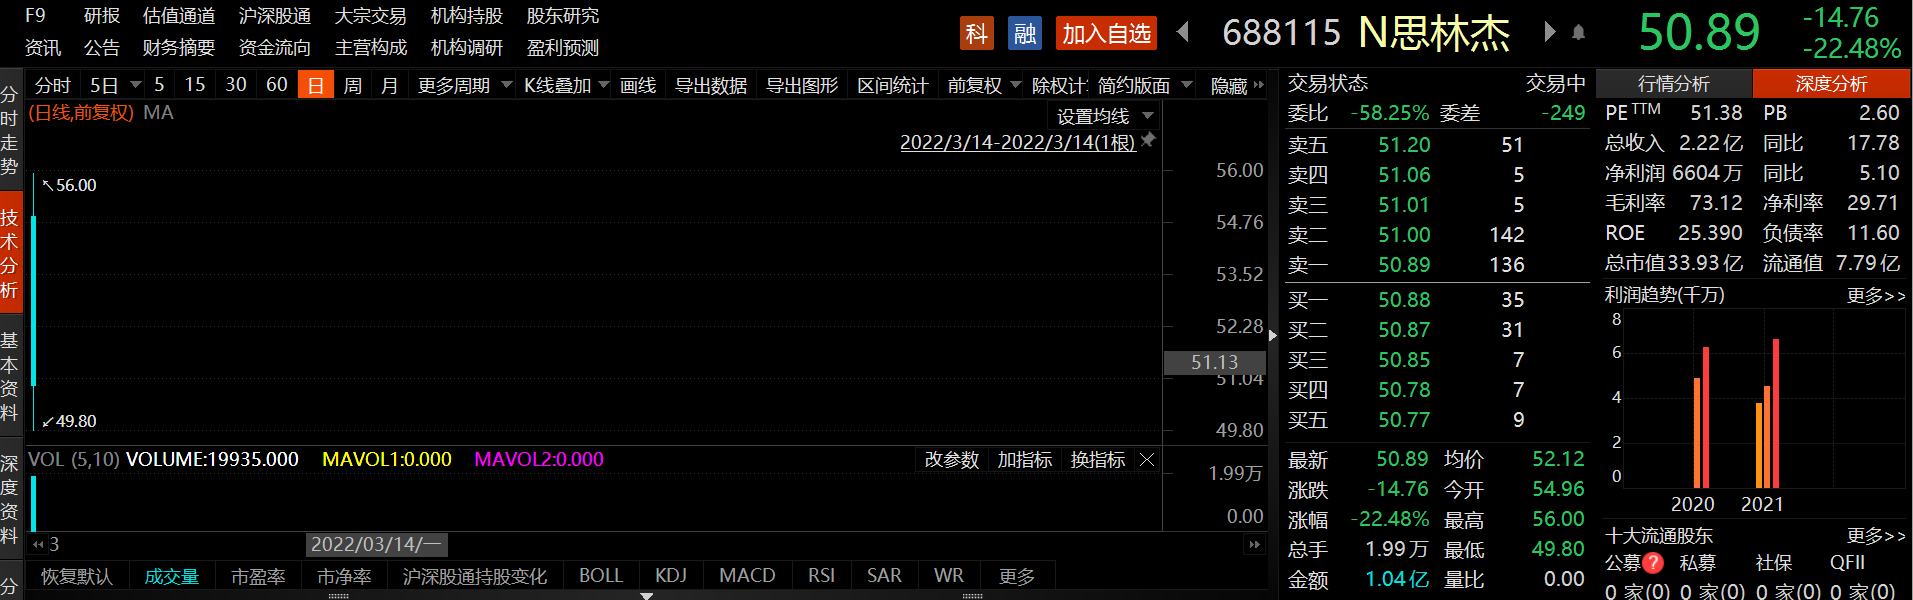Select 市盈率 indicator tab
Screen dimensions: 1913x600
pos(258,576)
